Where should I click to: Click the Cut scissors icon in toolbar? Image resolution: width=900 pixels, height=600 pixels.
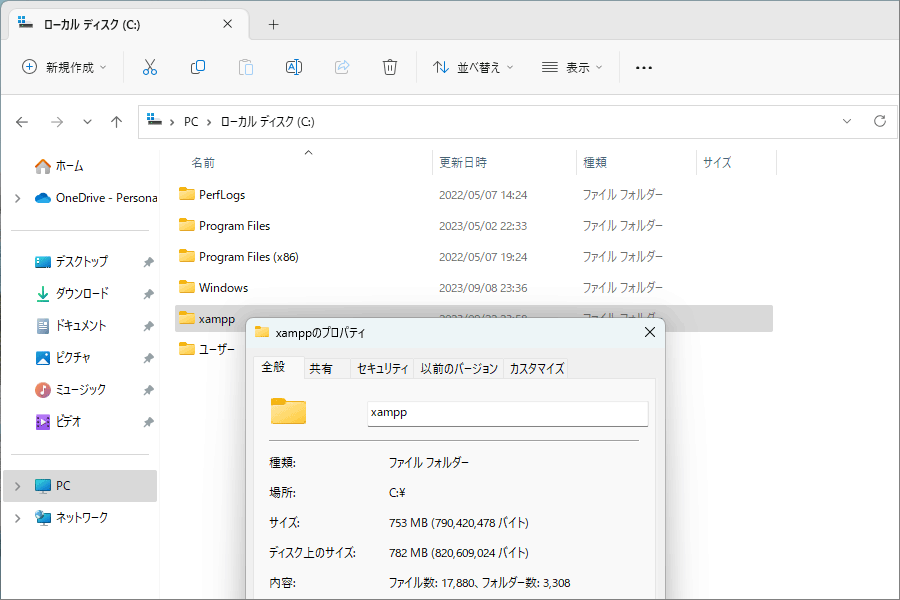pos(150,67)
